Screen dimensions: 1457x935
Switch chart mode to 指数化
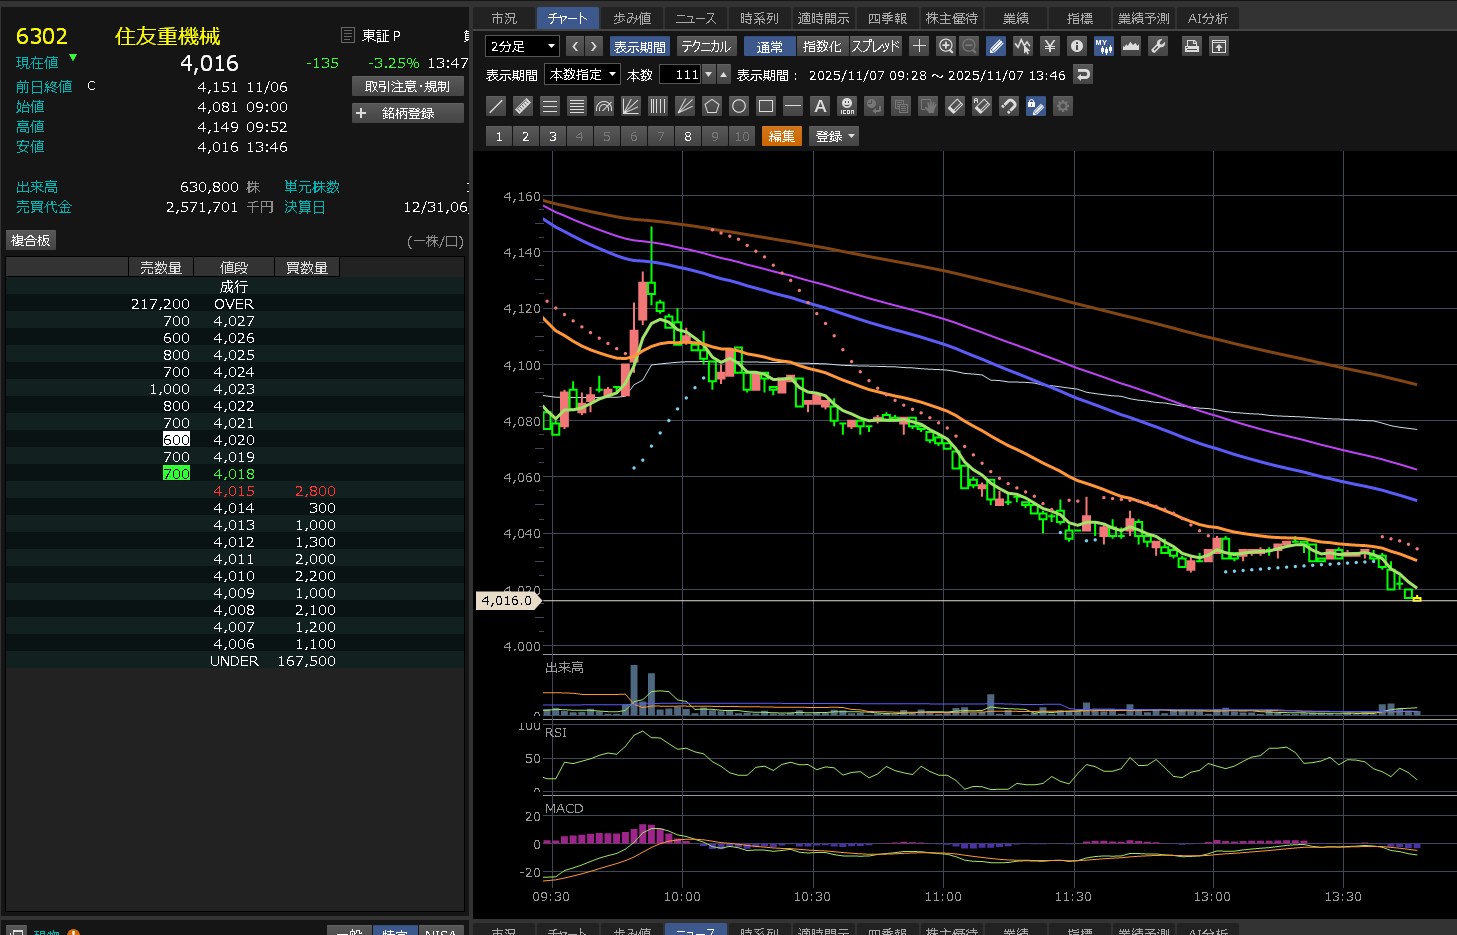822,46
